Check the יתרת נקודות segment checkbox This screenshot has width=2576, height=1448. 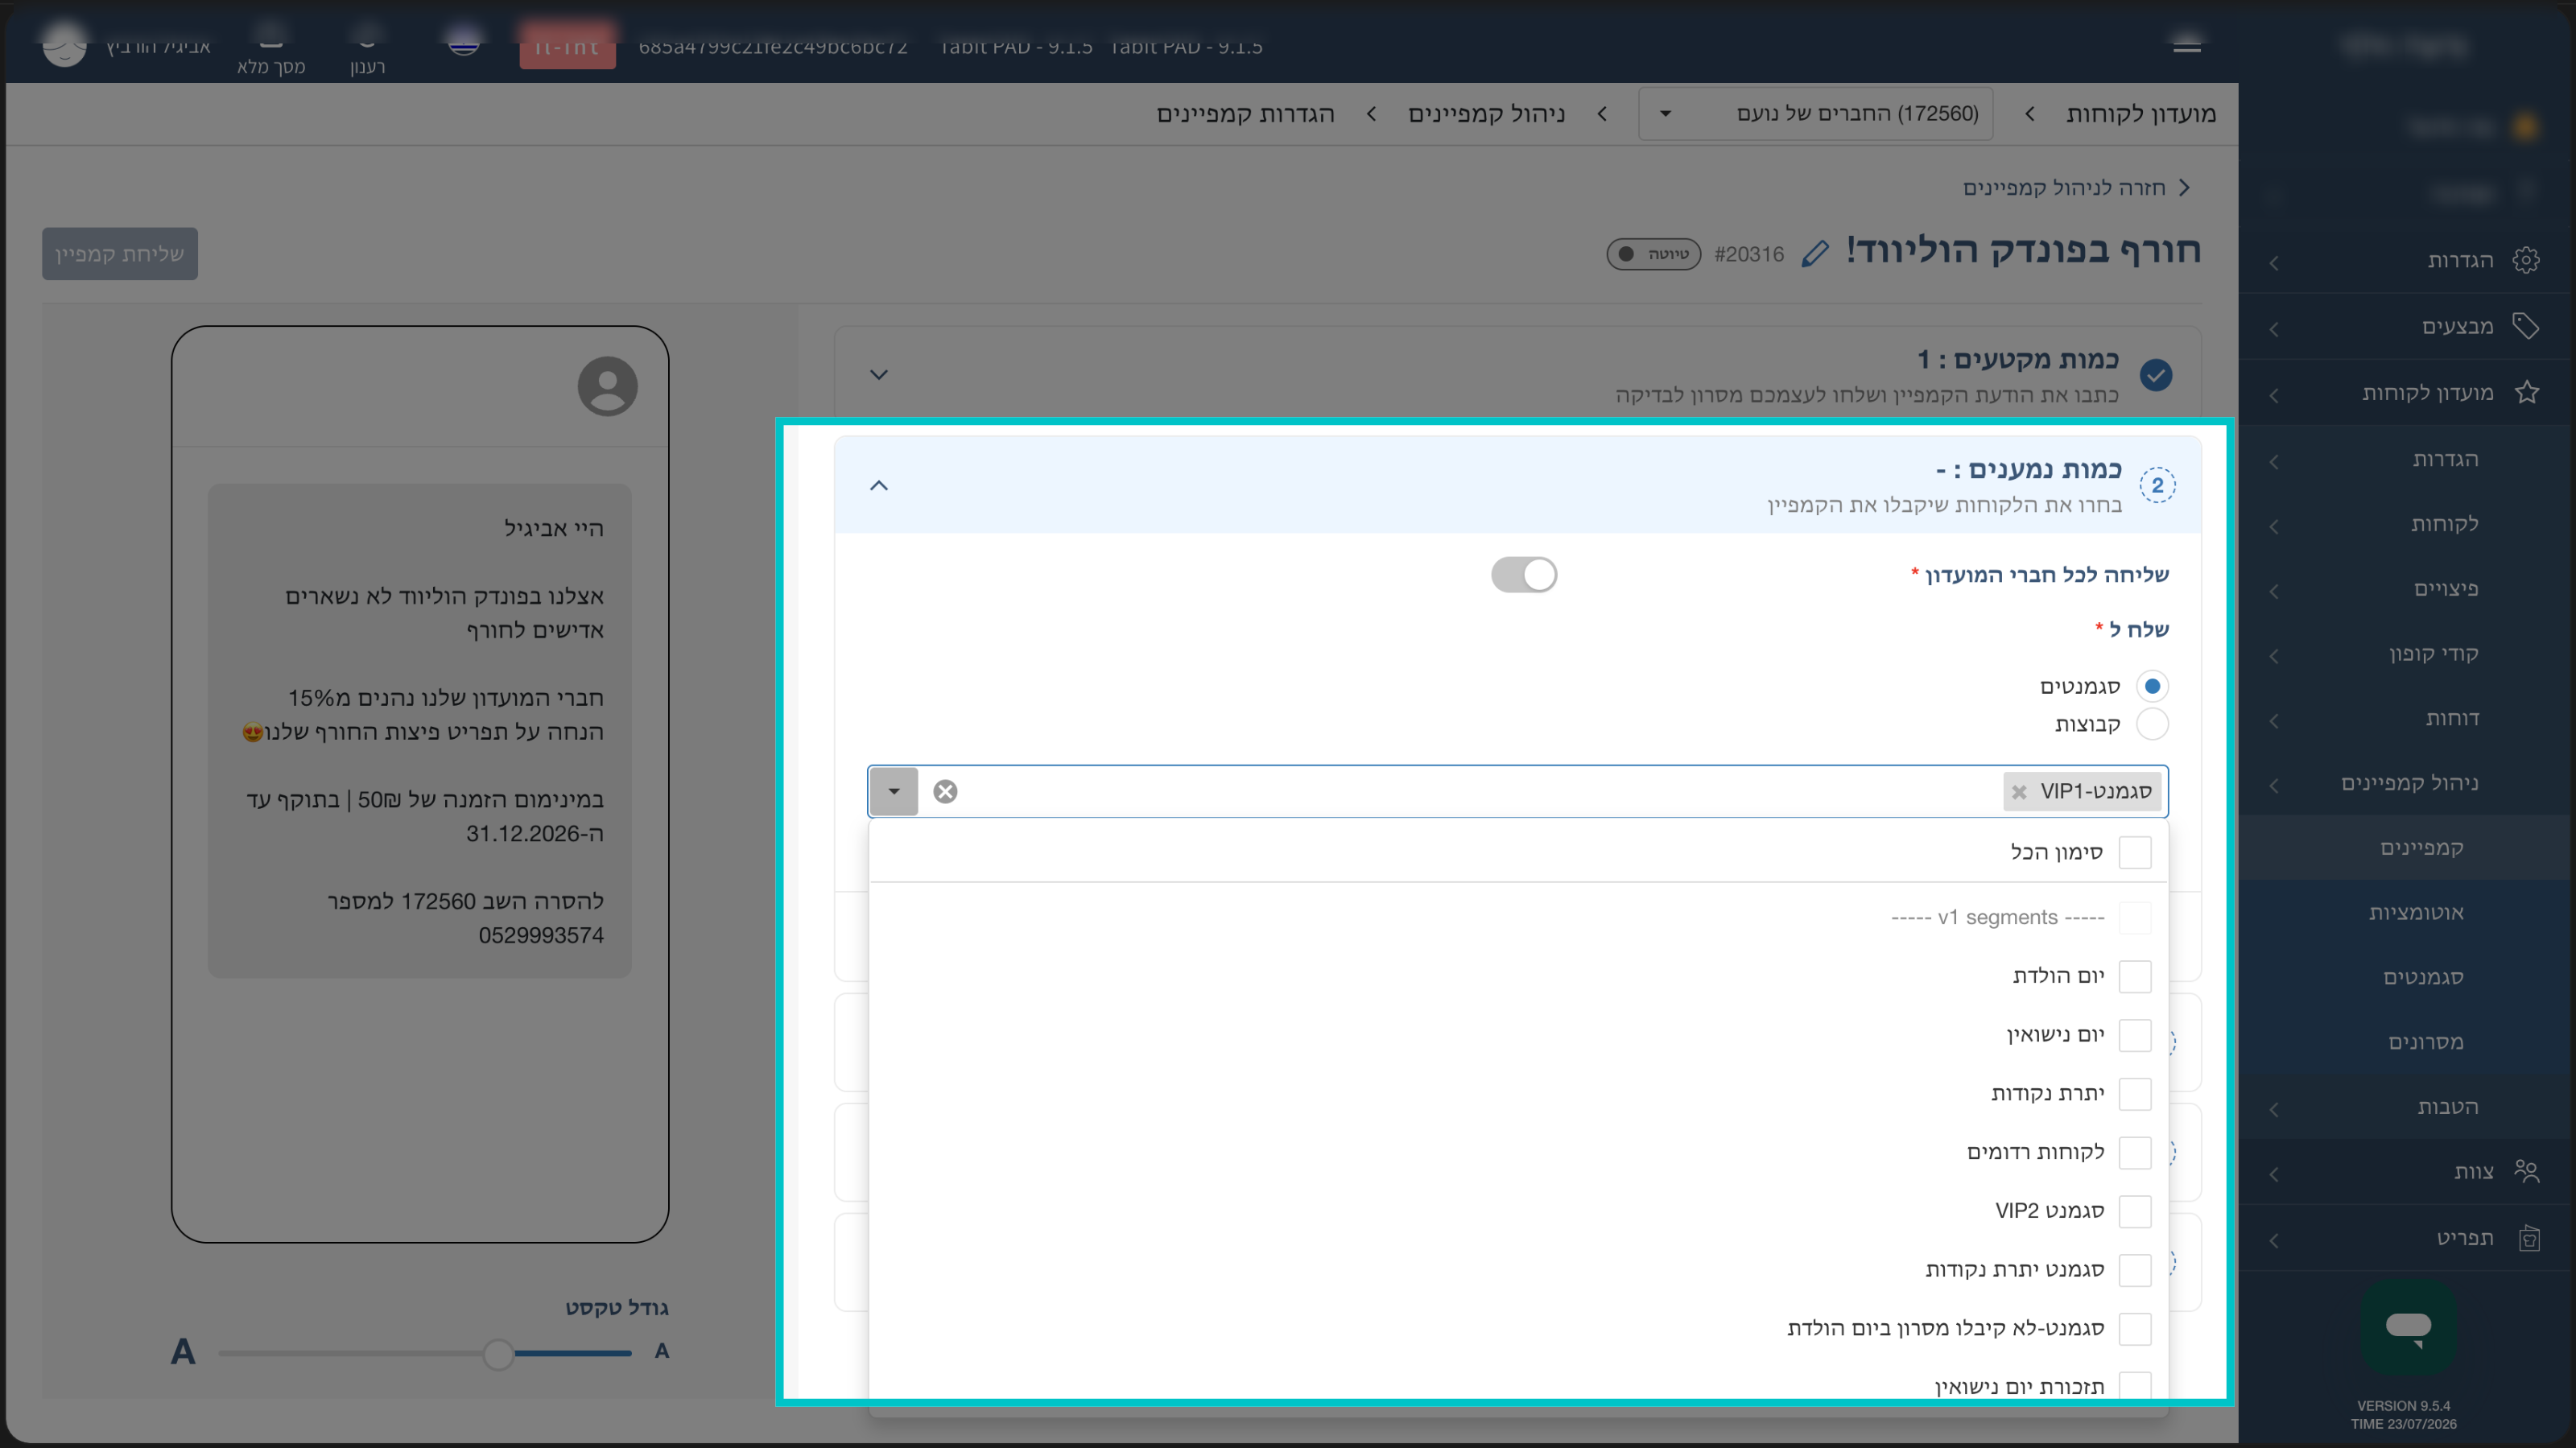[x=2135, y=1093]
